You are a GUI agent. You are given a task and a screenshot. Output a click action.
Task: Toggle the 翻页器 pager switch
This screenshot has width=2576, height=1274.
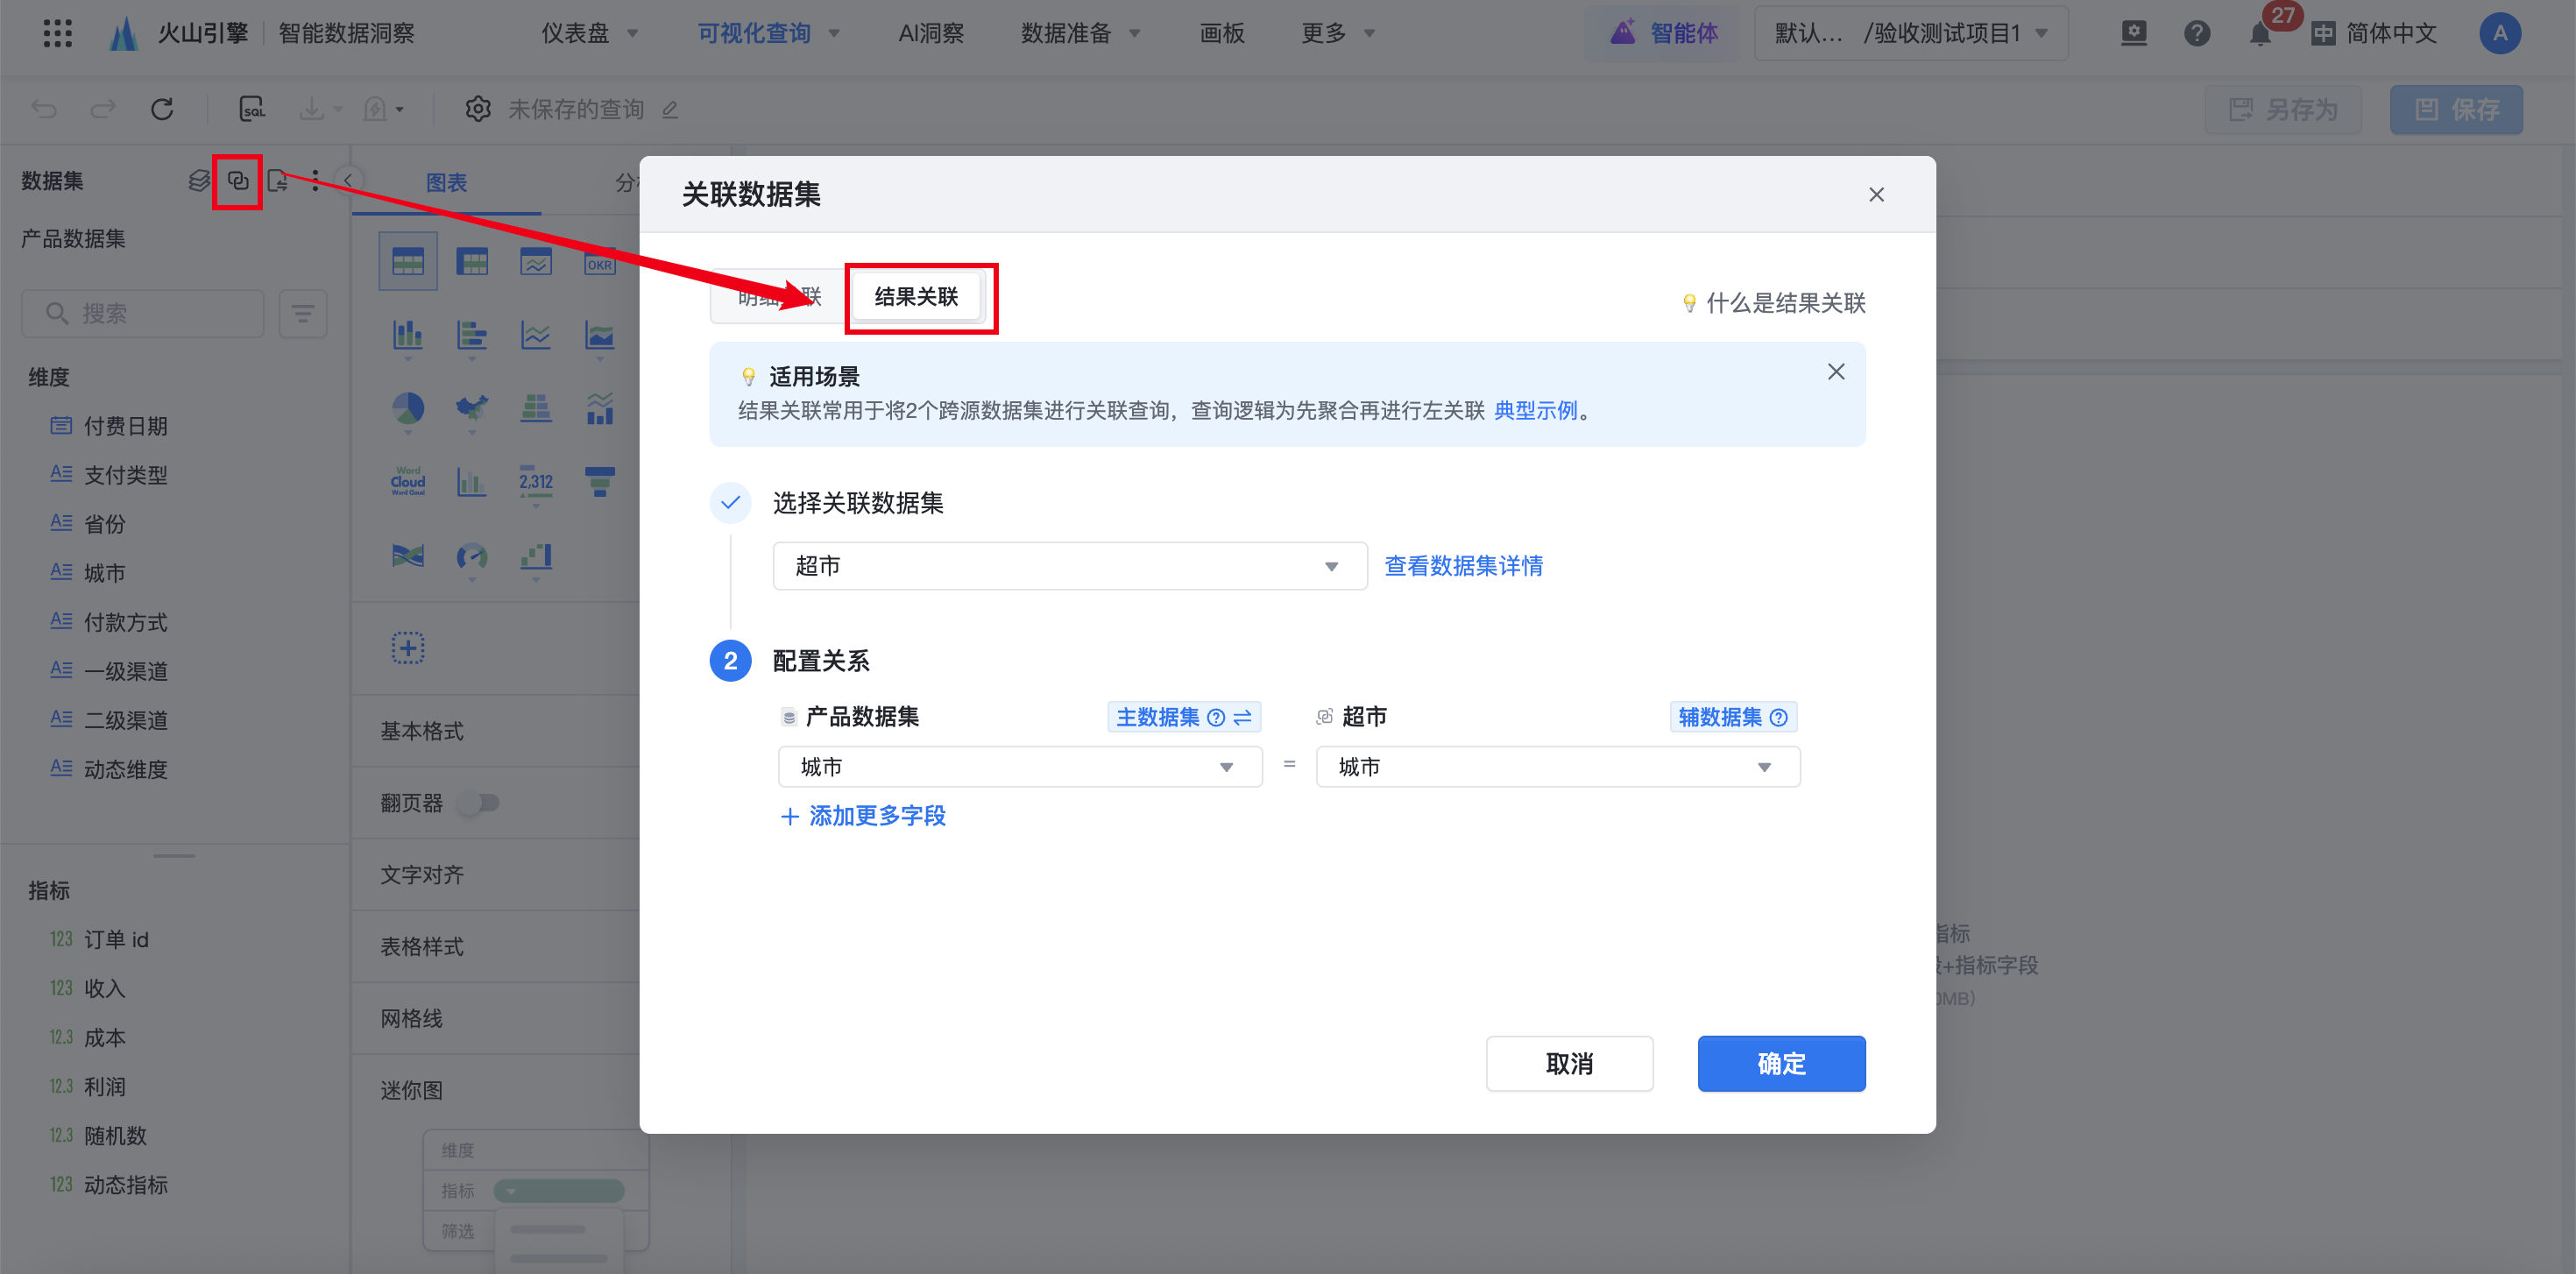point(479,803)
